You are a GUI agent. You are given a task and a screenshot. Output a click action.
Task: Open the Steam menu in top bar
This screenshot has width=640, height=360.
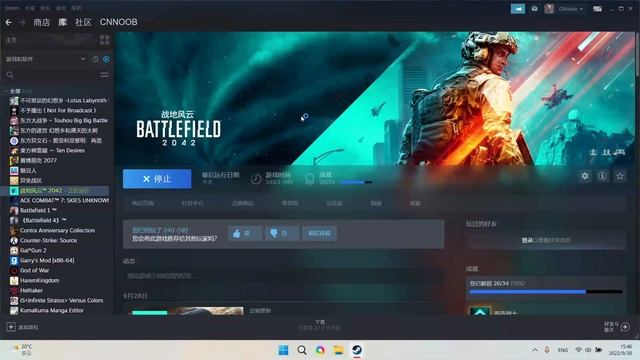point(12,8)
